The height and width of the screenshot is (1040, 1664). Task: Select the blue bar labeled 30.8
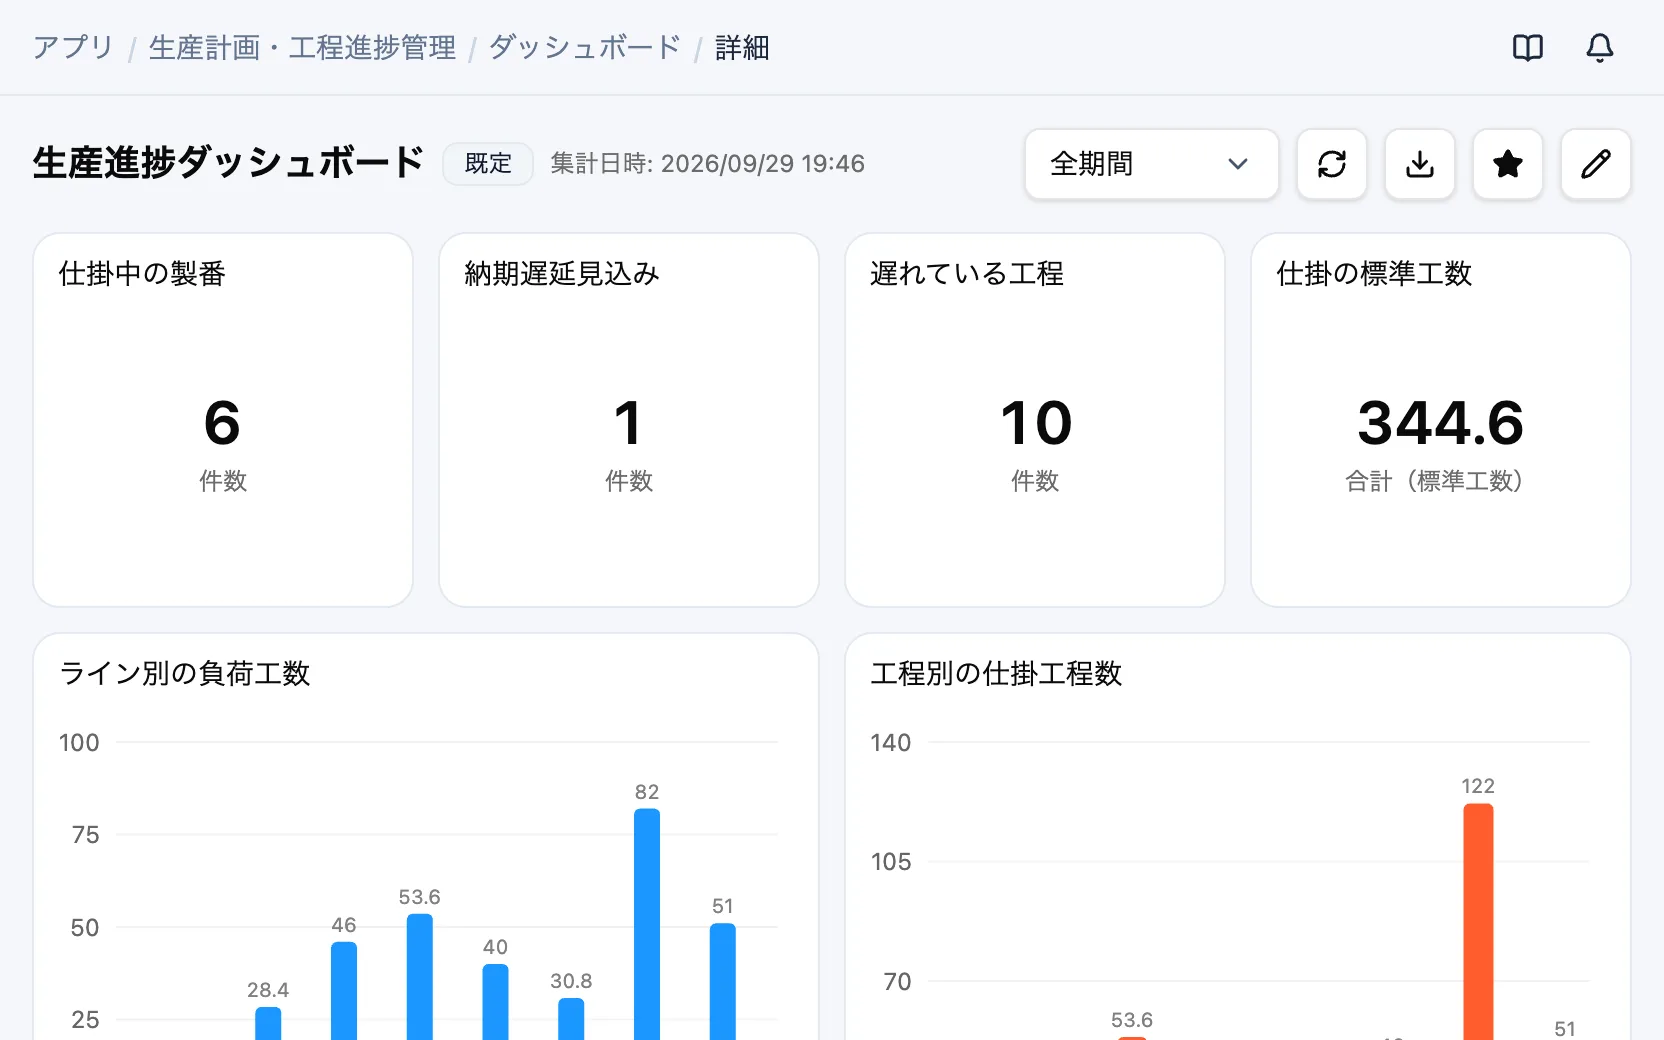coord(571,1019)
